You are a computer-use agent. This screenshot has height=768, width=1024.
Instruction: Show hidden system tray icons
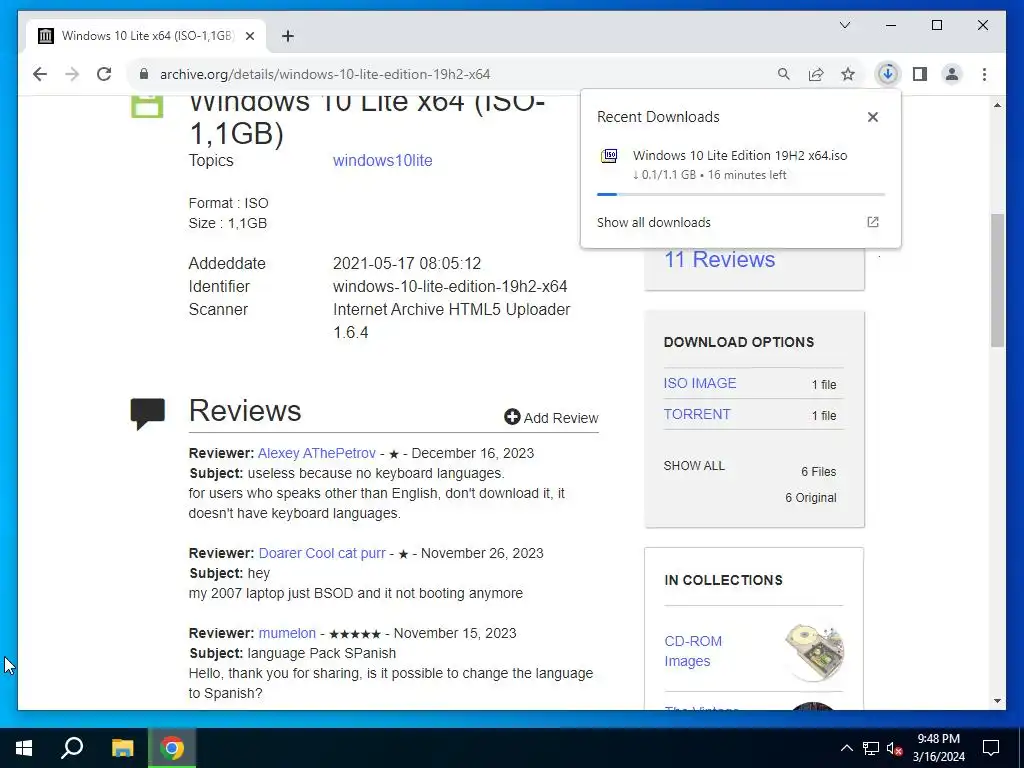coord(846,748)
